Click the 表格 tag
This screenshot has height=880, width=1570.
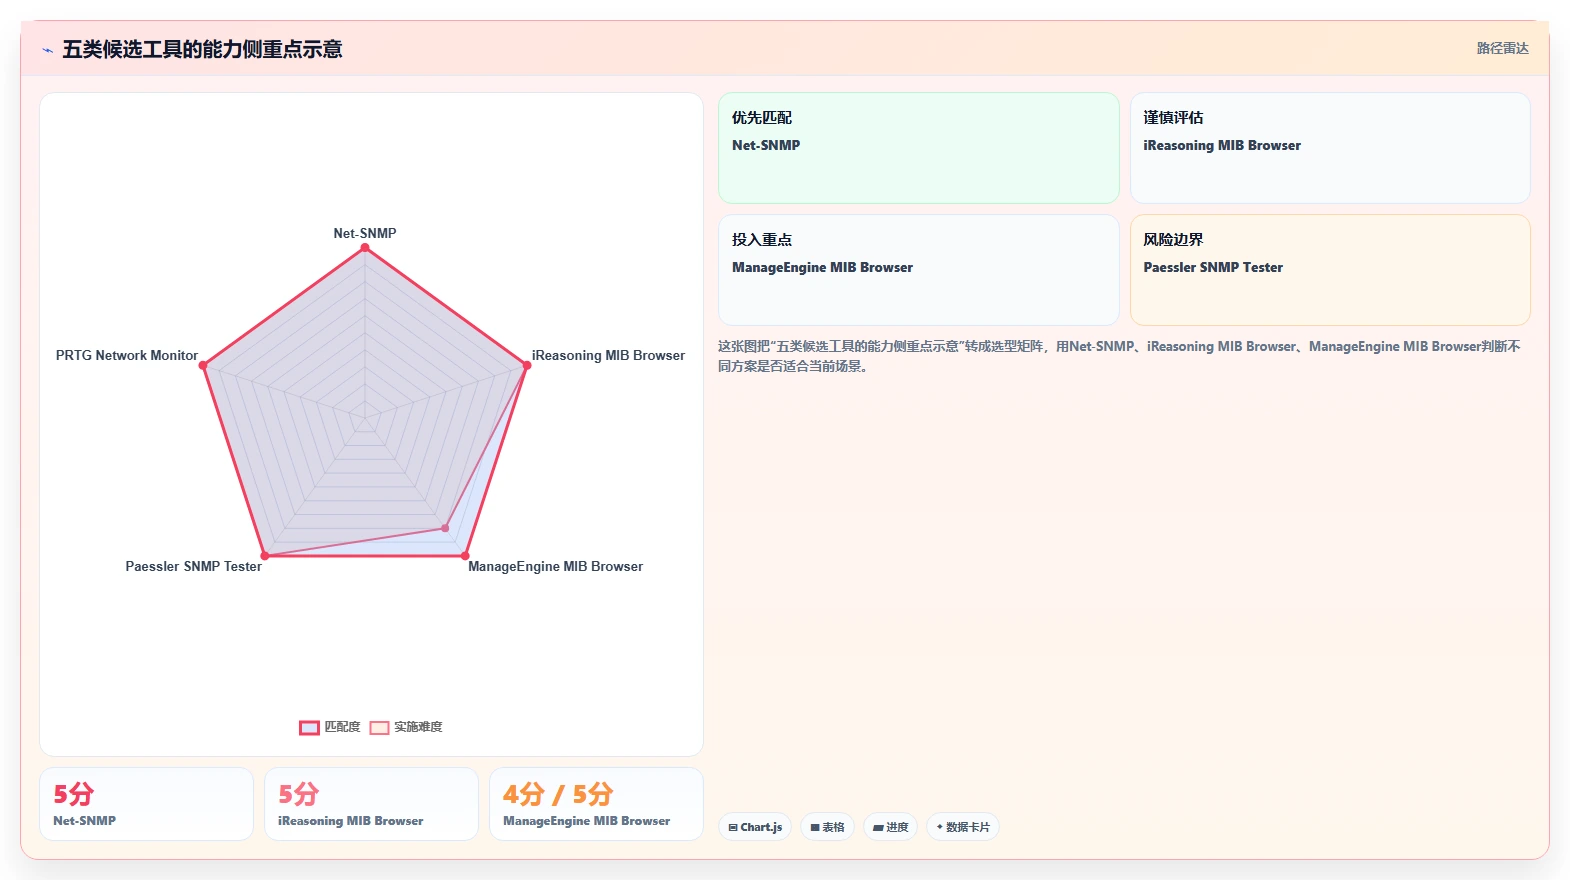pyautogui.click(x=827, y=827)
